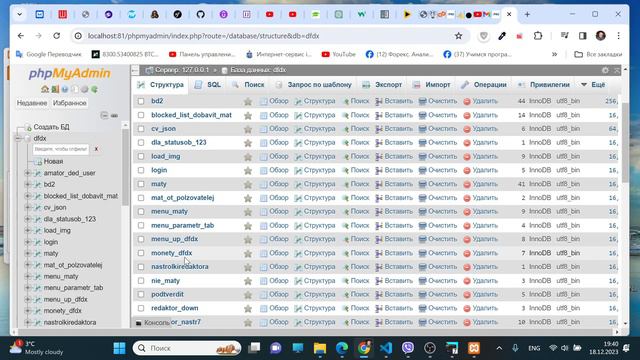The width and height of the screenshot is (640, 360).
Task: Expand the bd2 node in sidebar tree
Action: 28,184
